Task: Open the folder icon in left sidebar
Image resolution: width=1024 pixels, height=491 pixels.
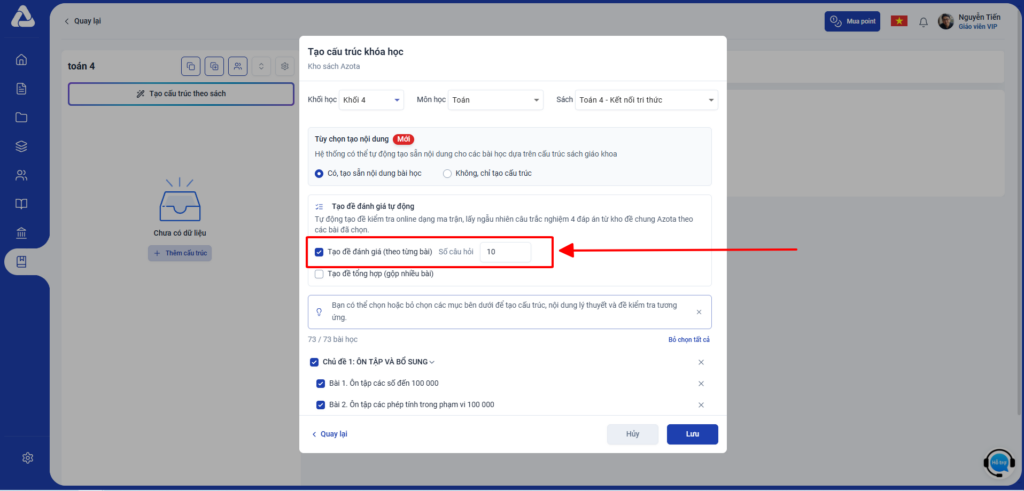Action: [x=22, y=118]
